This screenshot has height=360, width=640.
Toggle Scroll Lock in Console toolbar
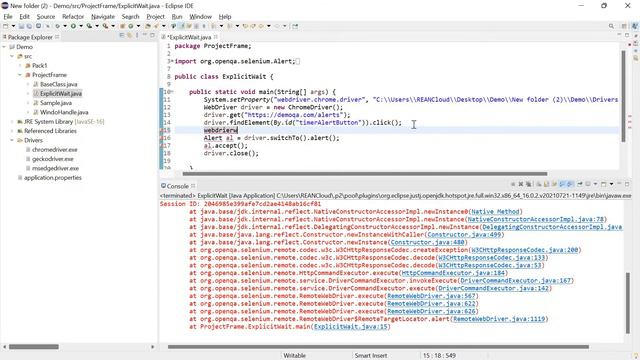[x=546, y=184]
